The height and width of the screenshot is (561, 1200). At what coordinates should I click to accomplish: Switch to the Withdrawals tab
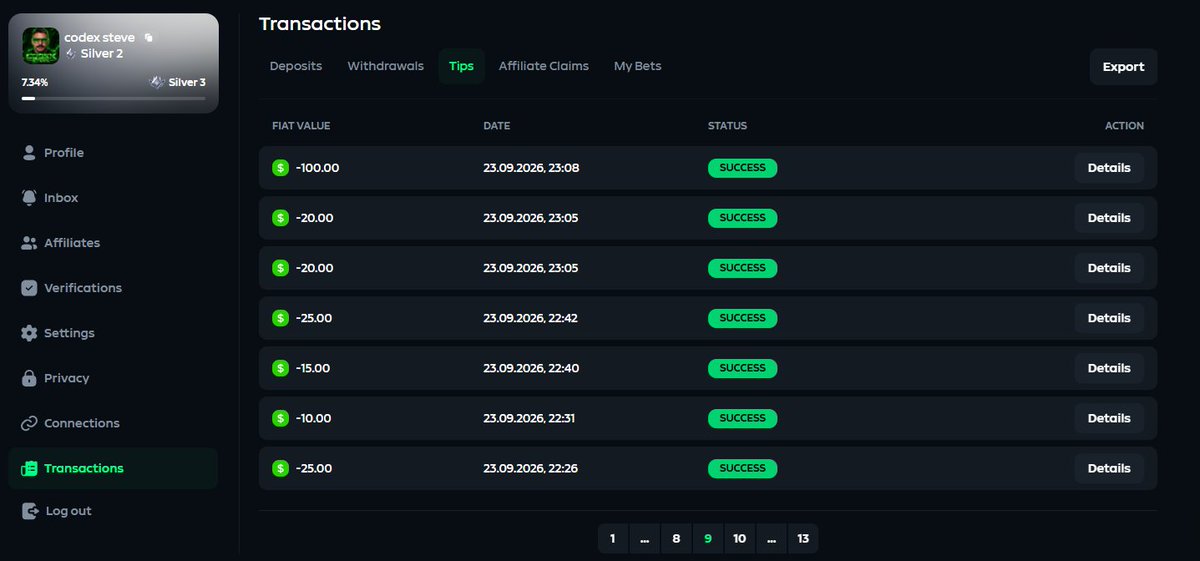click(x=385, y=66)
